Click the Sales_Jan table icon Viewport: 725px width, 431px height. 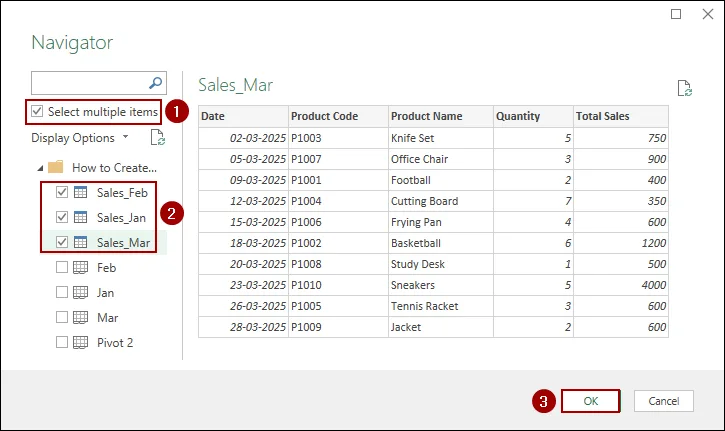click(80, 217)
